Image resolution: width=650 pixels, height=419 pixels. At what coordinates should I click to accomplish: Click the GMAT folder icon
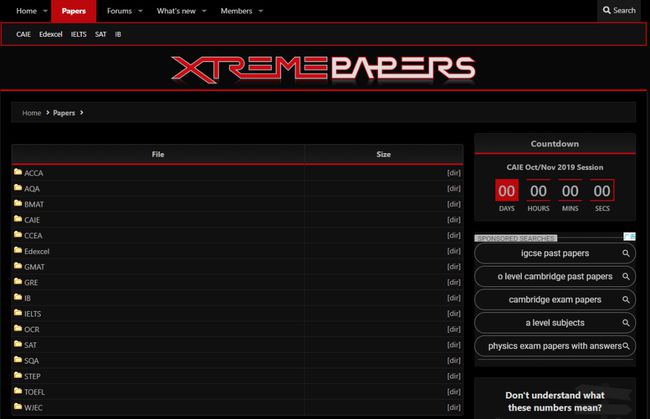(x=18, y=266)
